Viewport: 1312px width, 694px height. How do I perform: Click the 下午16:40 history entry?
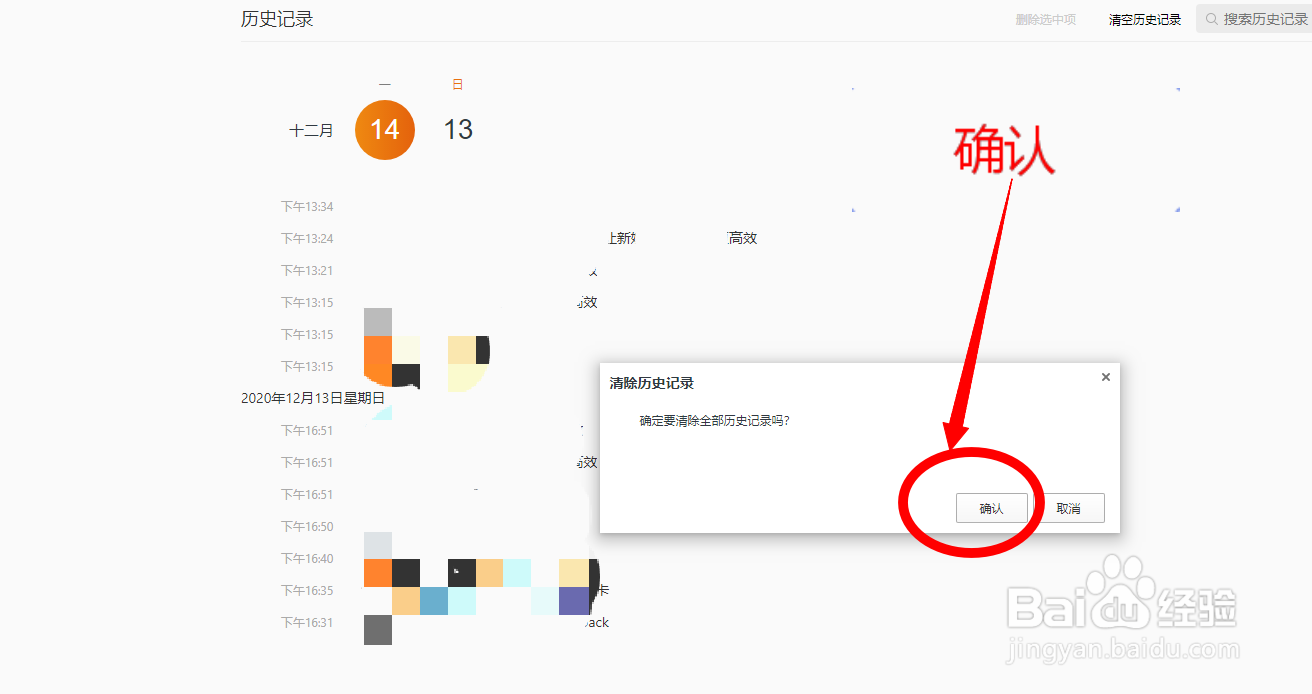pyautogui.click(x=307, y=559)
